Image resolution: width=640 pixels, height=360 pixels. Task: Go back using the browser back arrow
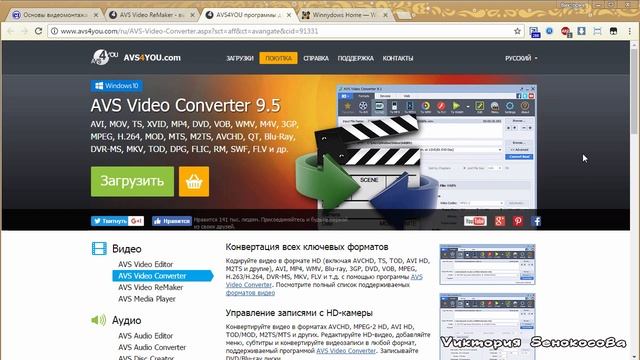(11, 31)
